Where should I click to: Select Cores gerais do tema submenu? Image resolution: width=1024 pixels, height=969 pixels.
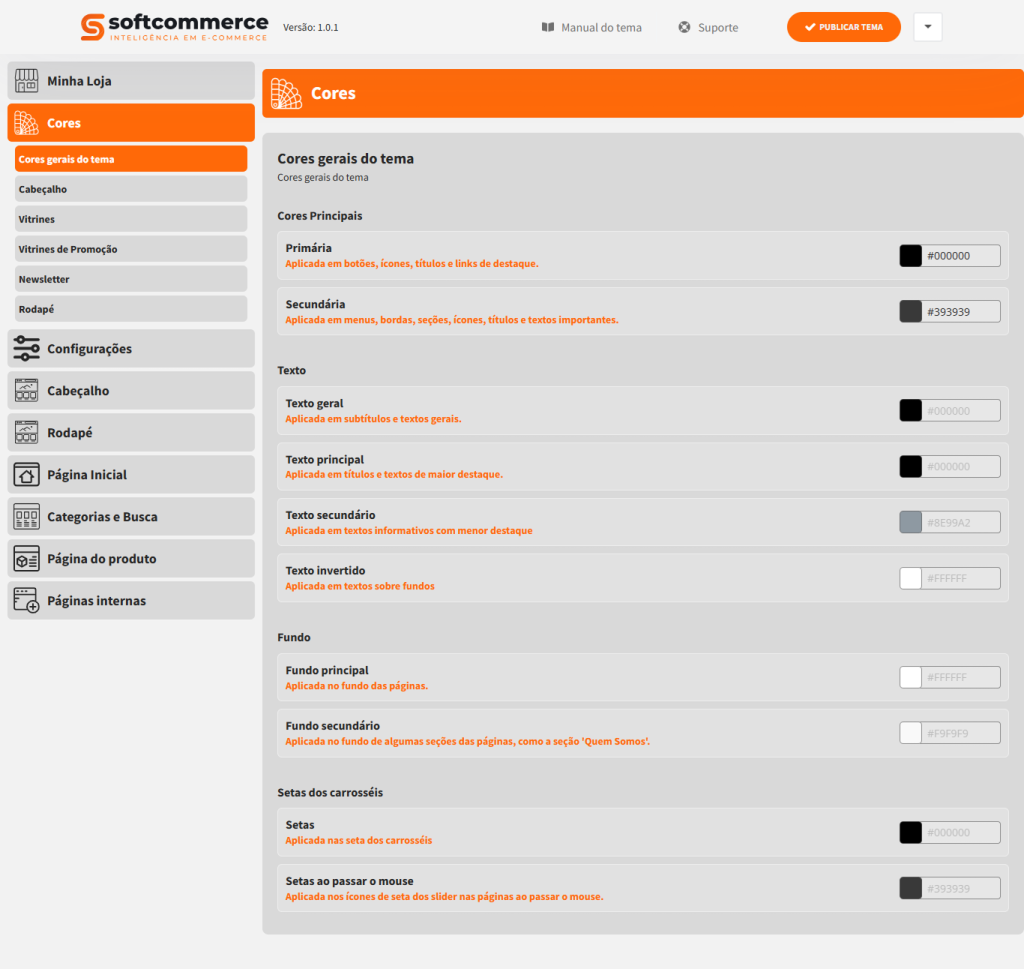pos(131,159)
